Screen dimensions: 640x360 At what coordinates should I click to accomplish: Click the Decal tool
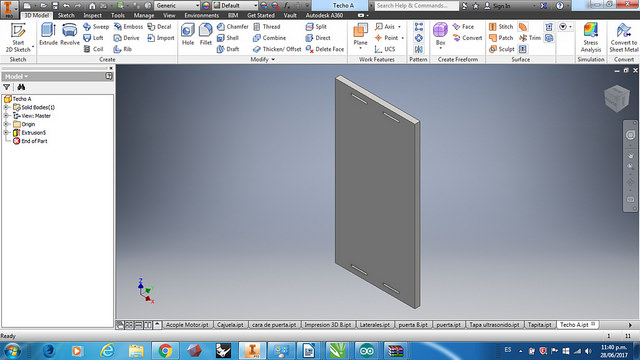(159, 27)
